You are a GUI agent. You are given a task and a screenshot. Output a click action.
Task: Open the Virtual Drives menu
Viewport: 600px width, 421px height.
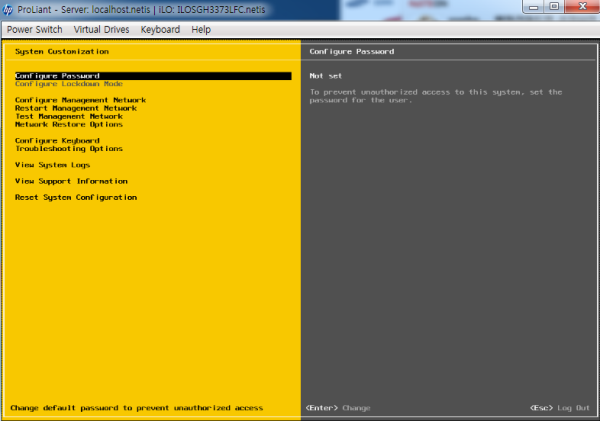tap(101, 29)
